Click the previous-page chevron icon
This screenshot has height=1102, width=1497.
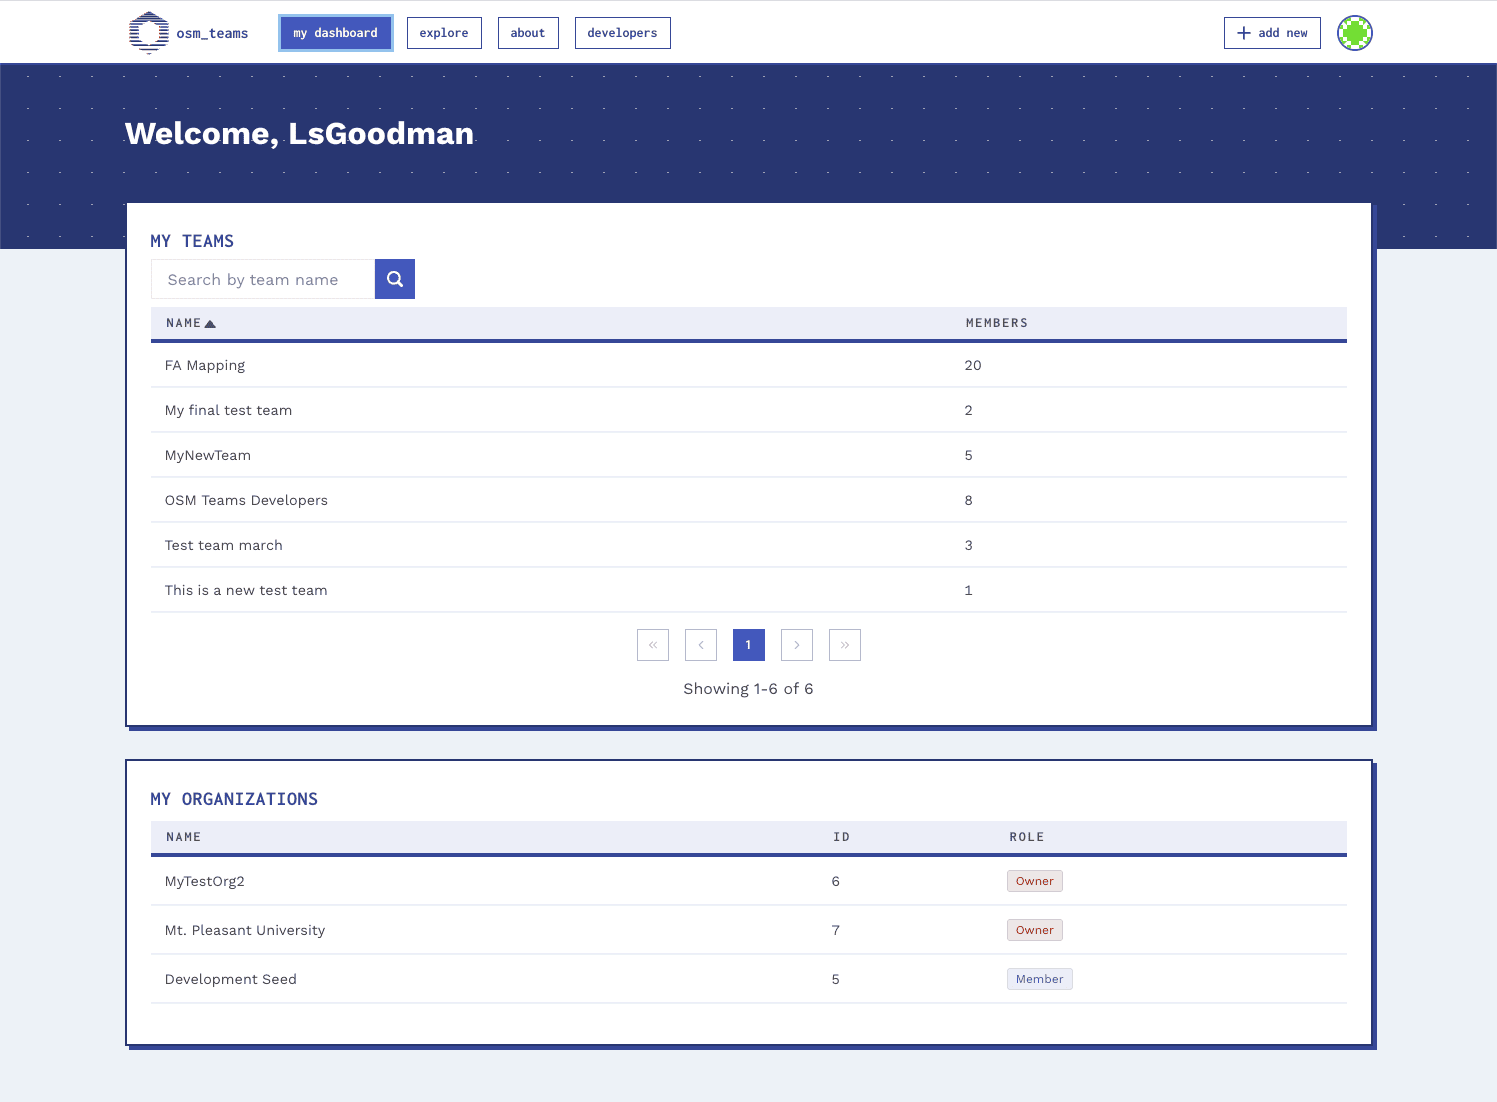click(x=700, y=645)
